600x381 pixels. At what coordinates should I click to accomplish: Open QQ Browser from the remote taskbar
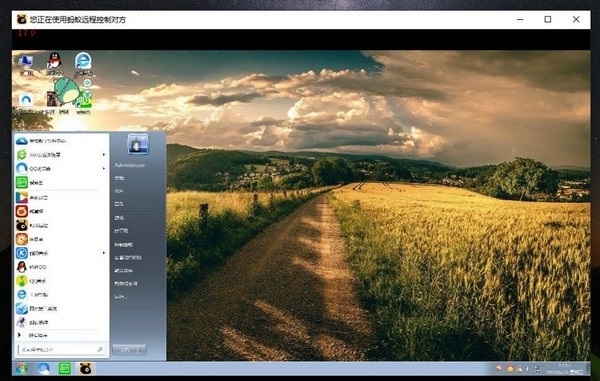tap(43, 369)
